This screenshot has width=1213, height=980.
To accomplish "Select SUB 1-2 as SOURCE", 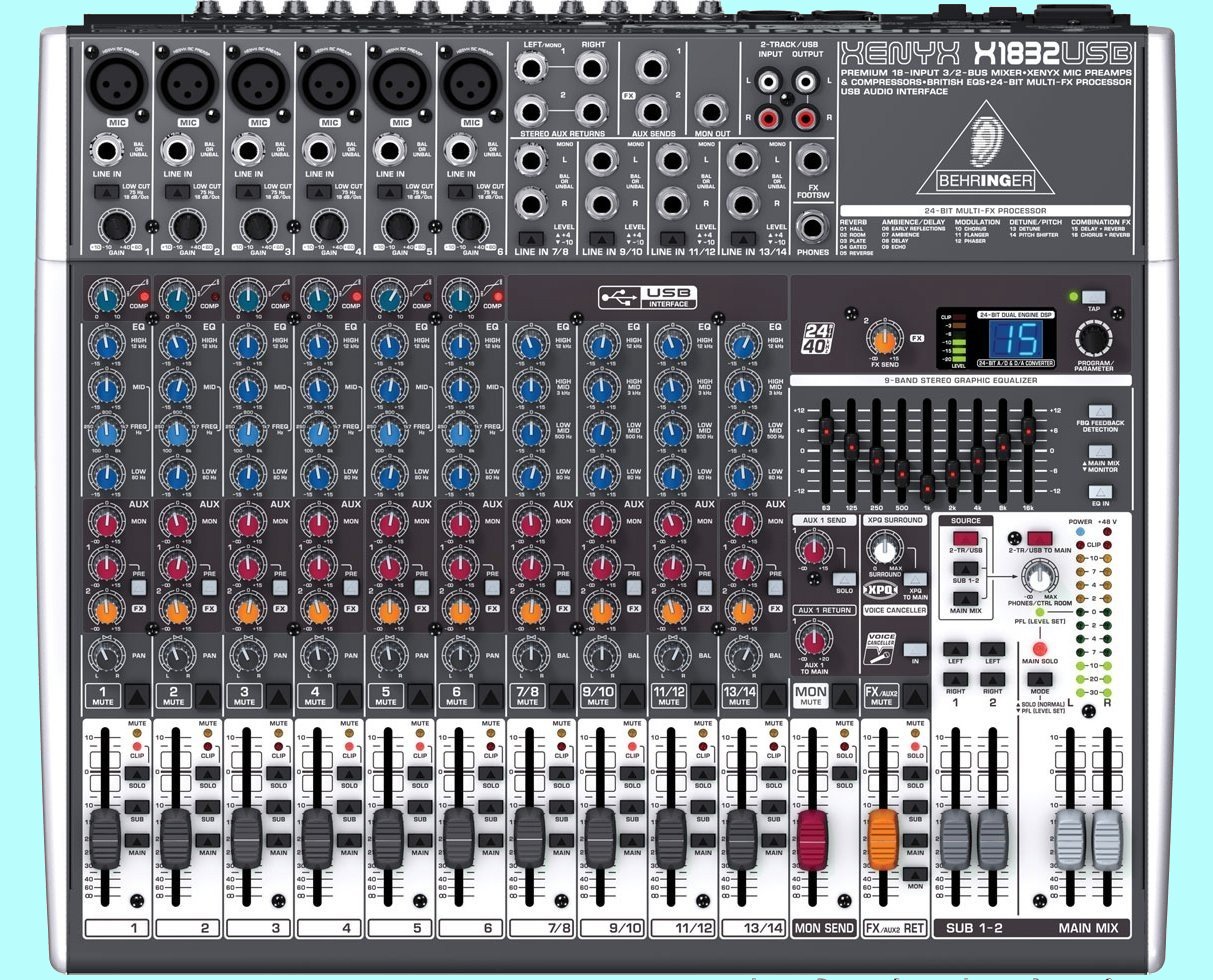I will click(x=964, y=569).
